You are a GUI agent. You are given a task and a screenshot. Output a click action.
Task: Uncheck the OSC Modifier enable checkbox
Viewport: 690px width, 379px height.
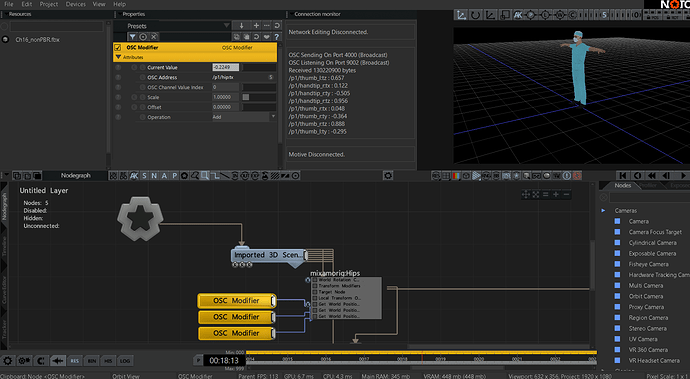pos(117,48)
